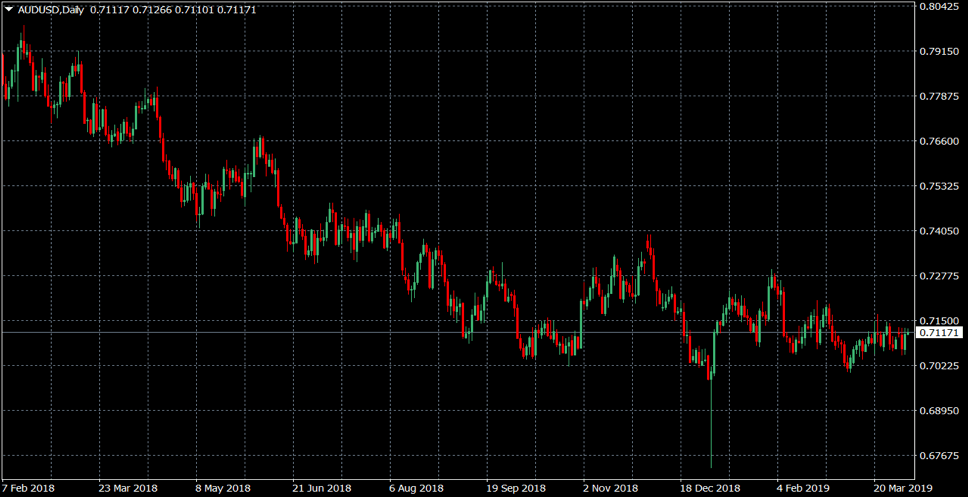Click the 0.68950 price axis label
968x497 pixels.
point(938,411)
